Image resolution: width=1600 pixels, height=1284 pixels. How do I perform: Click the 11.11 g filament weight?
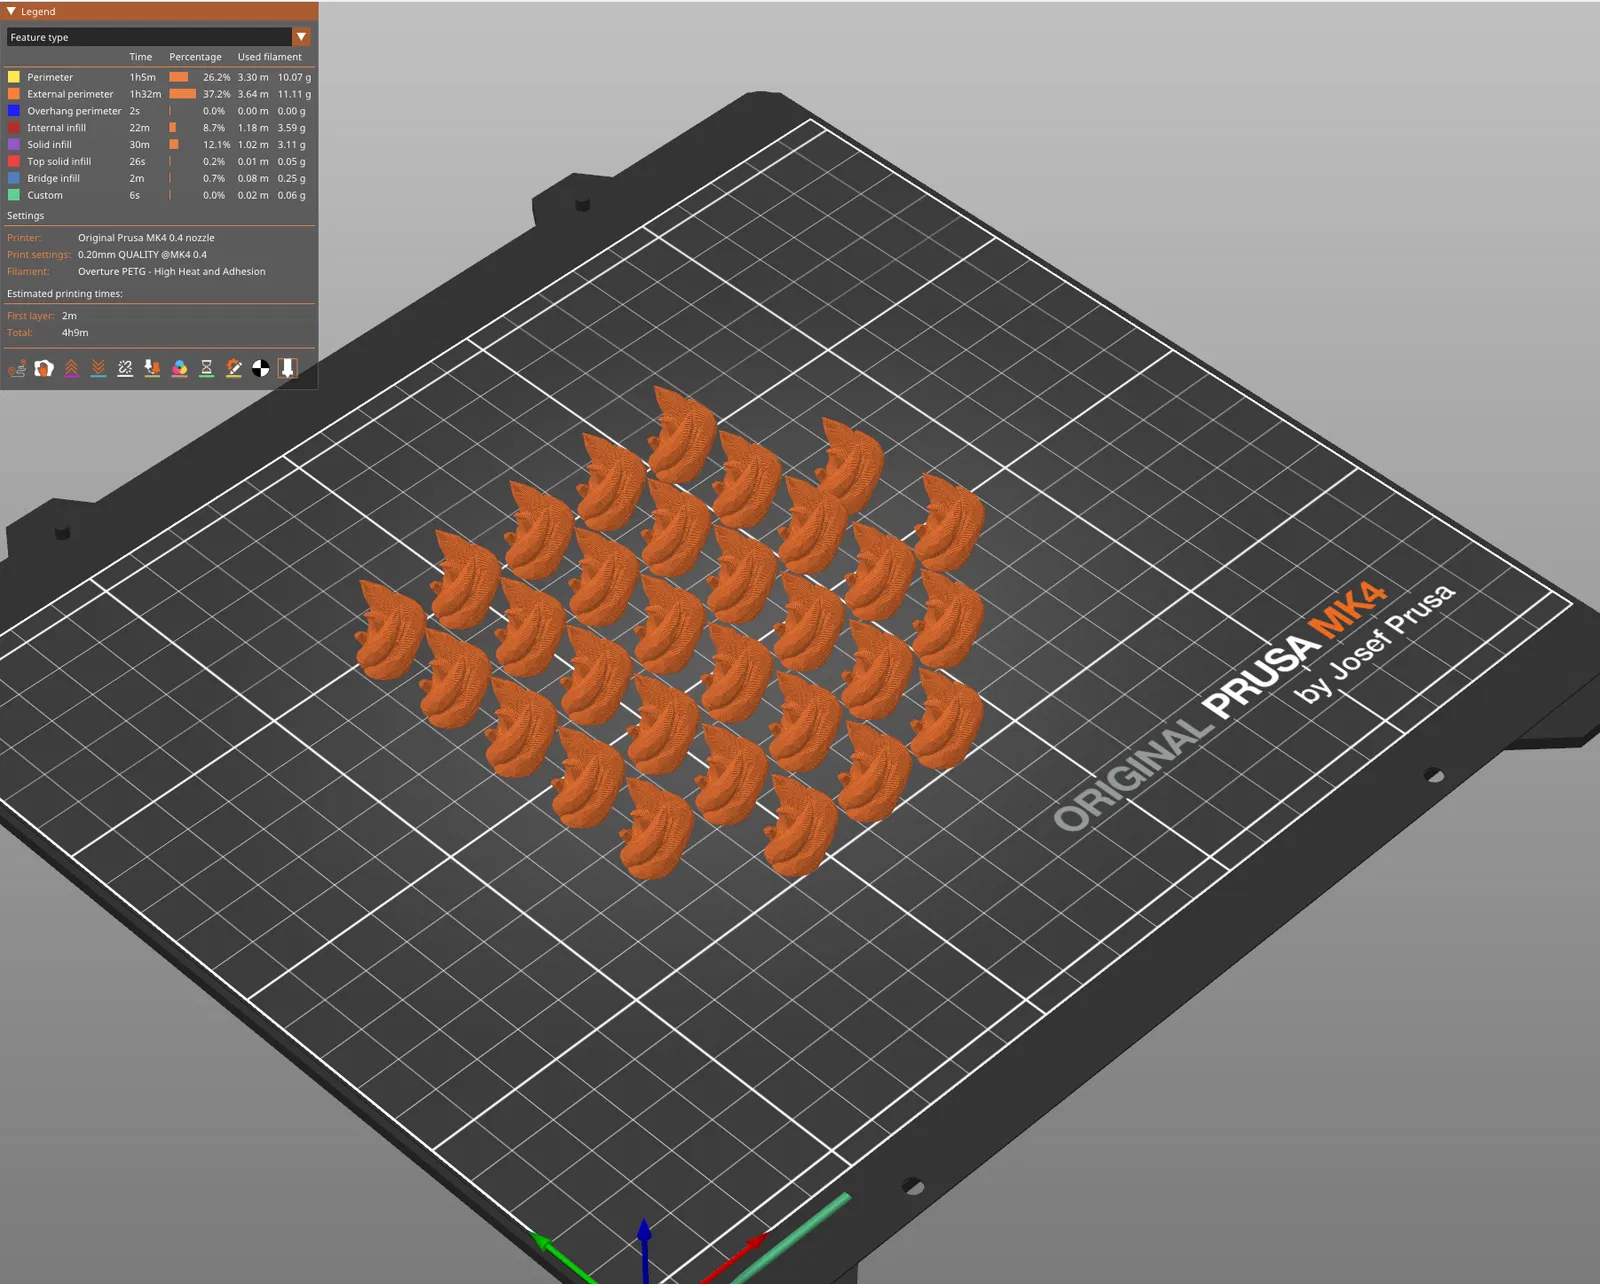click(x=294, y=94)
